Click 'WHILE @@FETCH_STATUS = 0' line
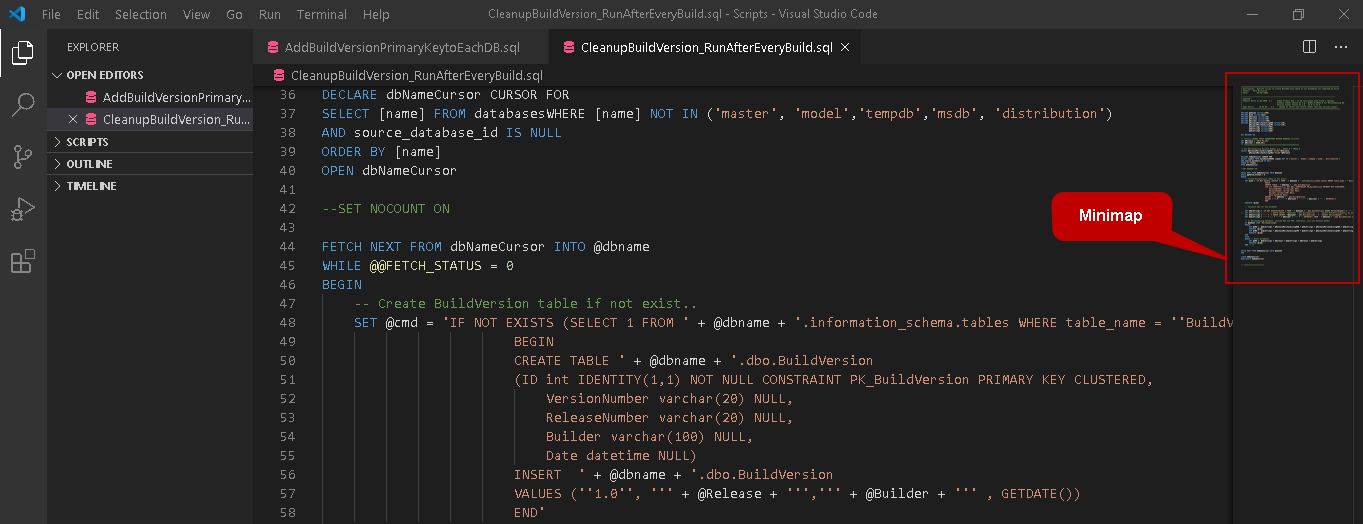1363x524 pixels. click(418, 266)
